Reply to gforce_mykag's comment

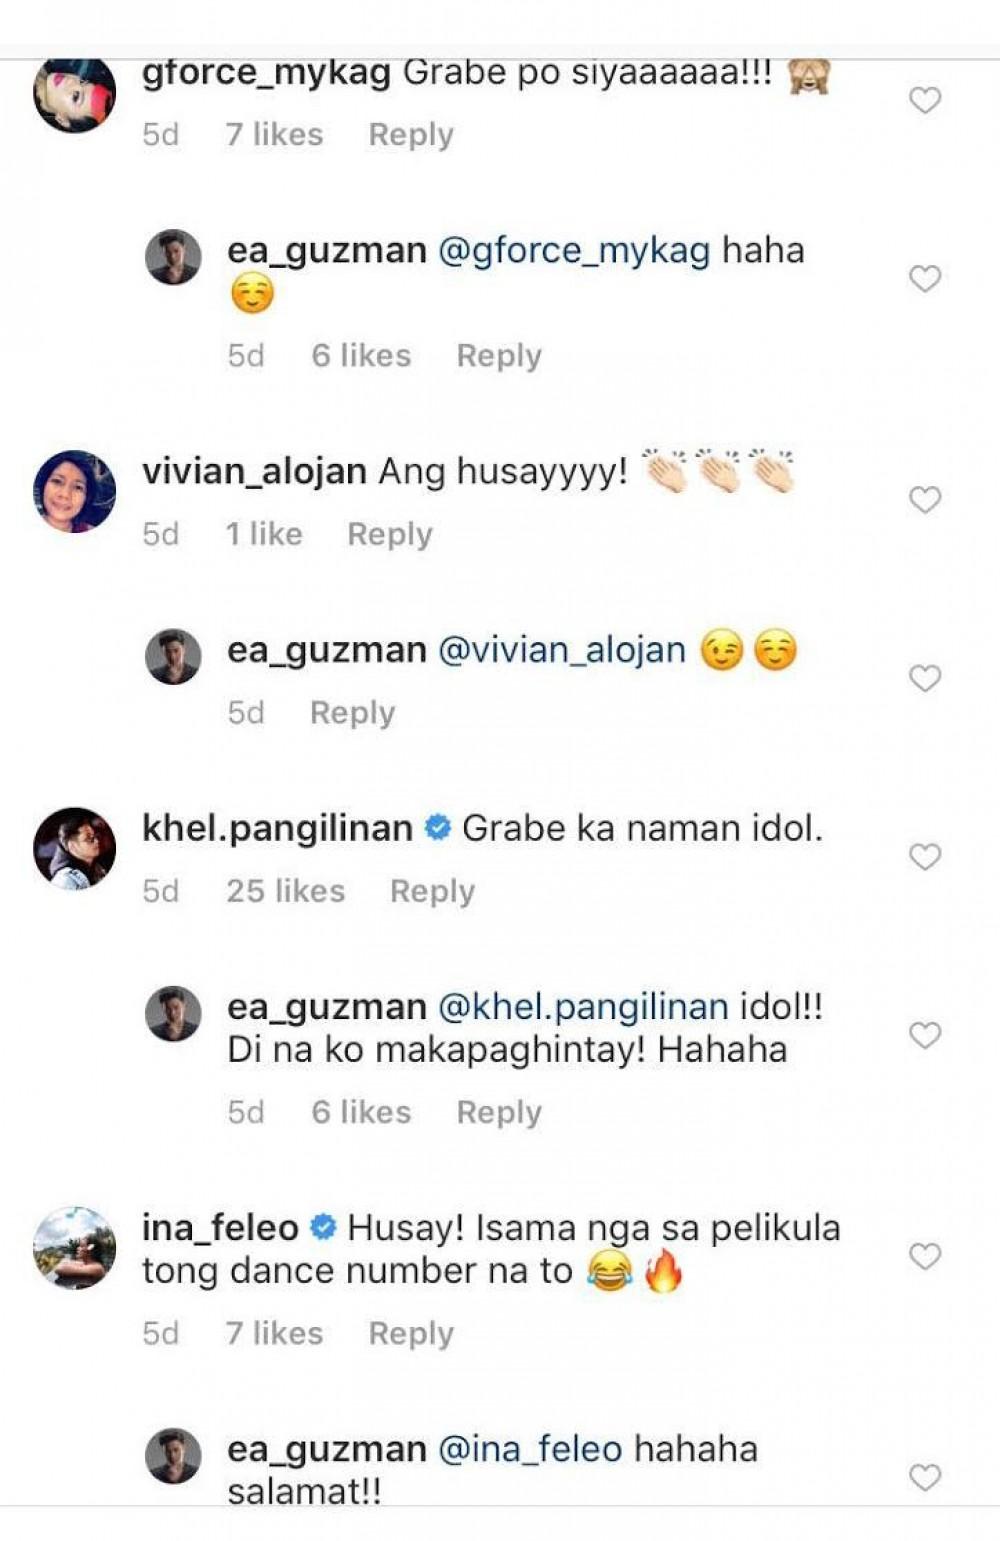[x=411, y=135]
